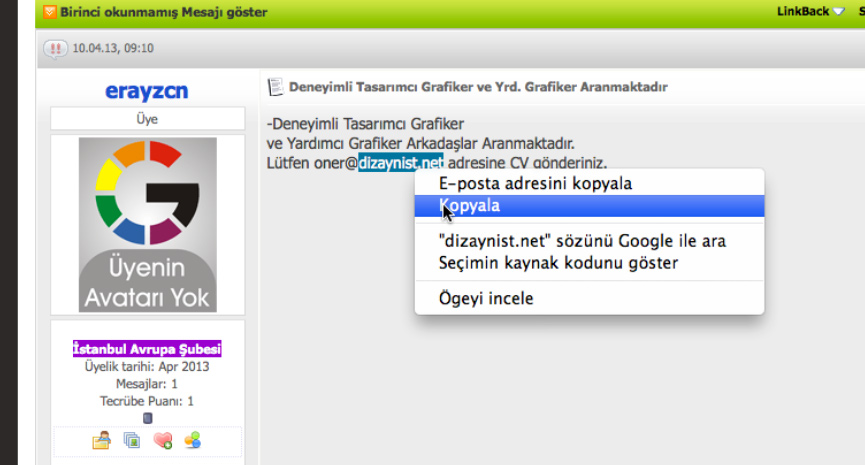Click the heart add-friend icon
The image size is (865, 465).
point(162,440)
